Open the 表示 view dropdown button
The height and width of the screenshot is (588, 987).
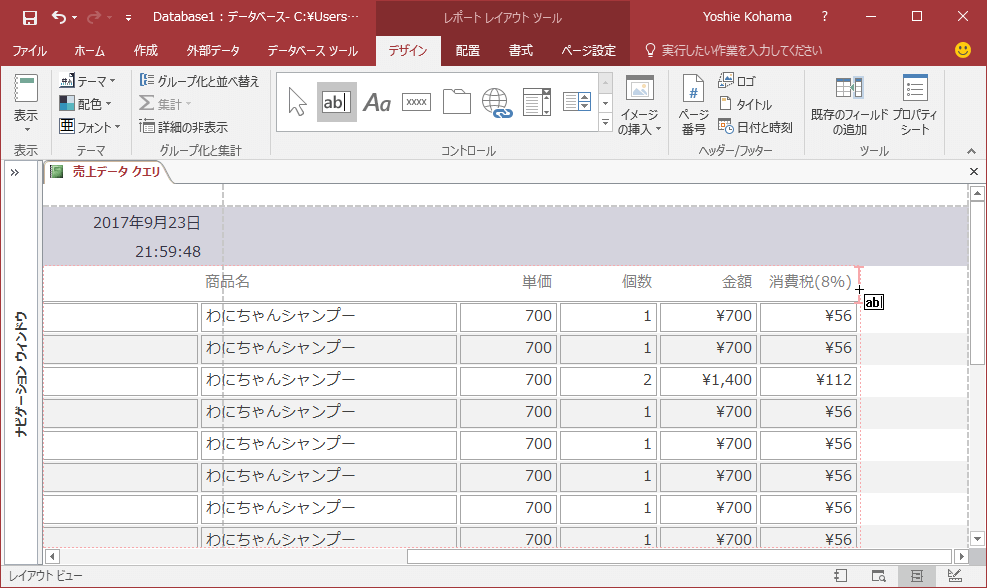pyautogui.click(x=26, y=104)
